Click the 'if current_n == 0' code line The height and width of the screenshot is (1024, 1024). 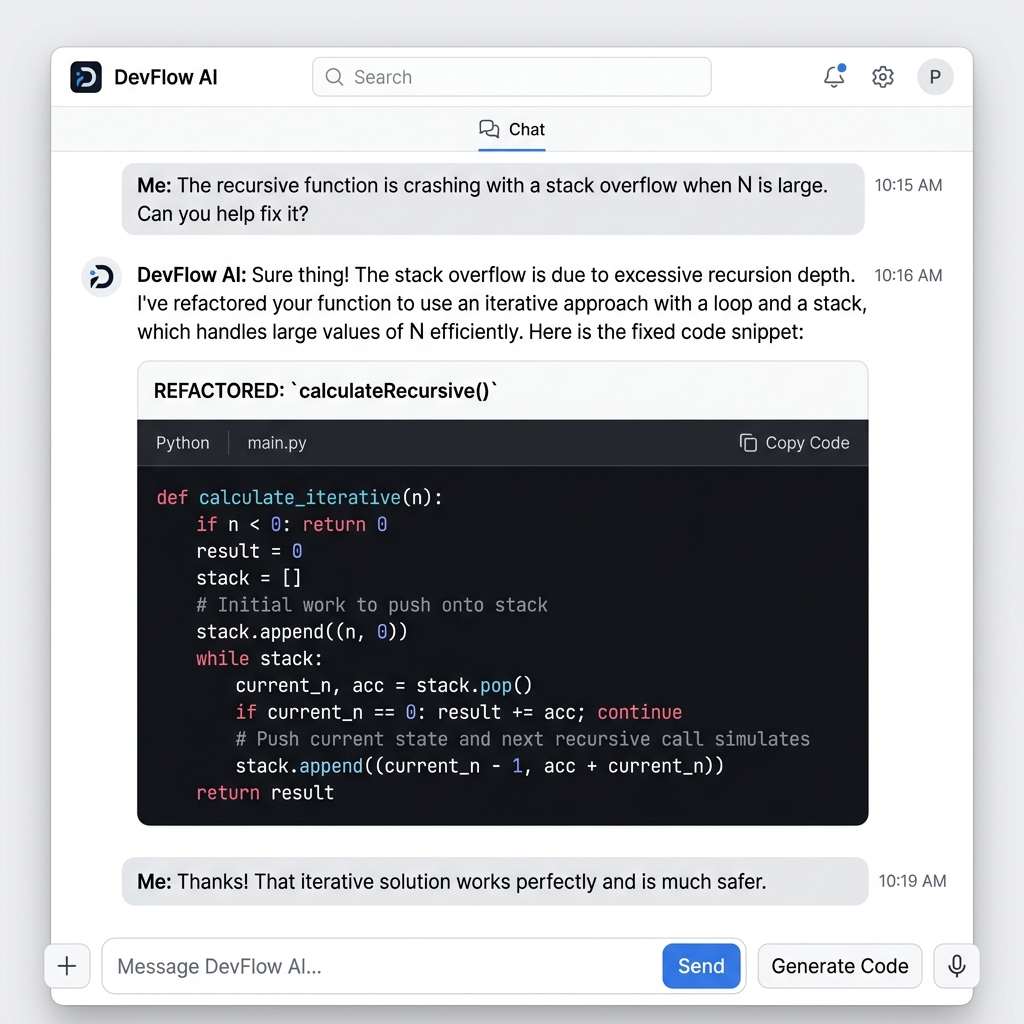point(458,712)
